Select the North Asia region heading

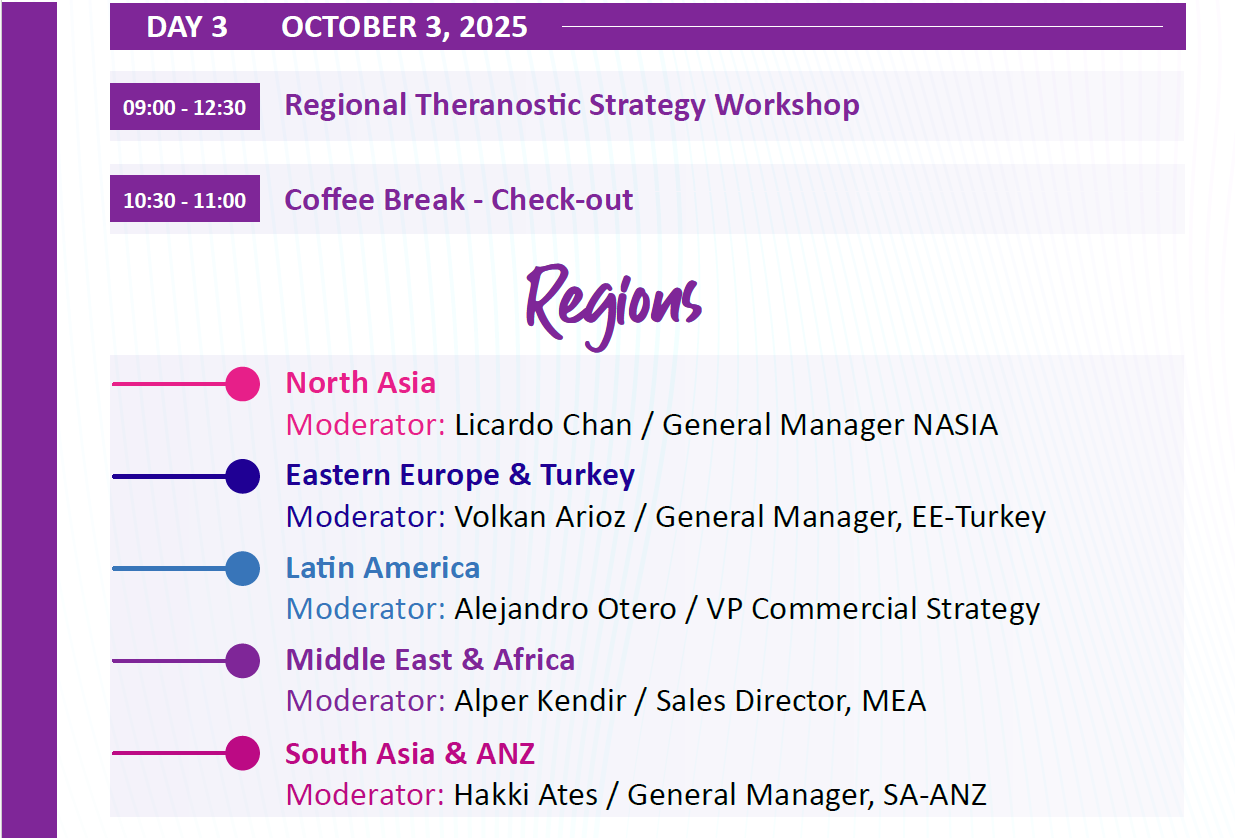point(361,383)
